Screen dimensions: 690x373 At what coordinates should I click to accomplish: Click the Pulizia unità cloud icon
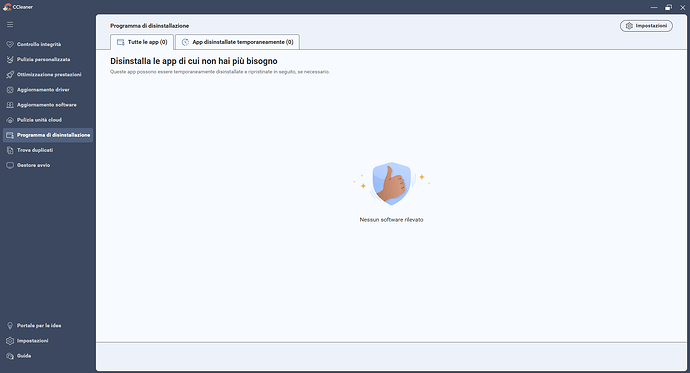[x=10, y=120]
